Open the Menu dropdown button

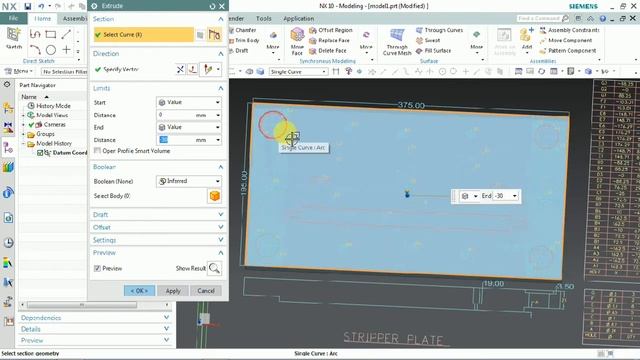[x=19, y=71]
